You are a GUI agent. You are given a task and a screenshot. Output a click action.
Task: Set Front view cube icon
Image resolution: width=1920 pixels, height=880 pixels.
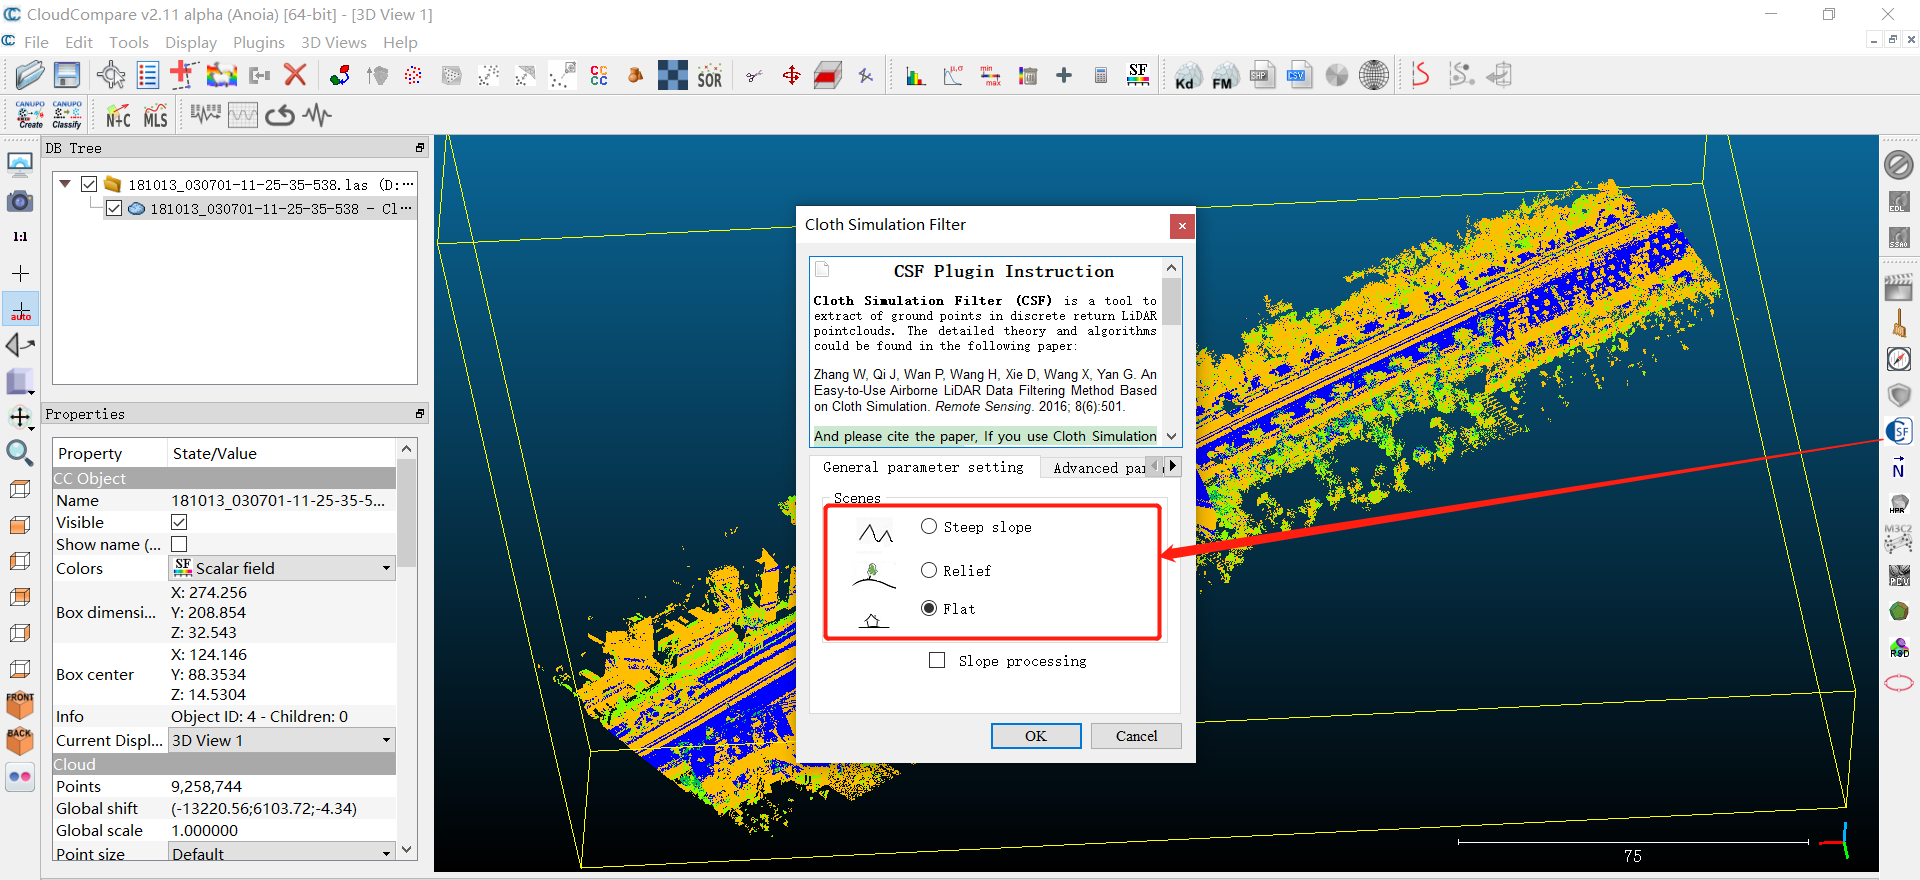pyautogui.click(x=20, y=705)
